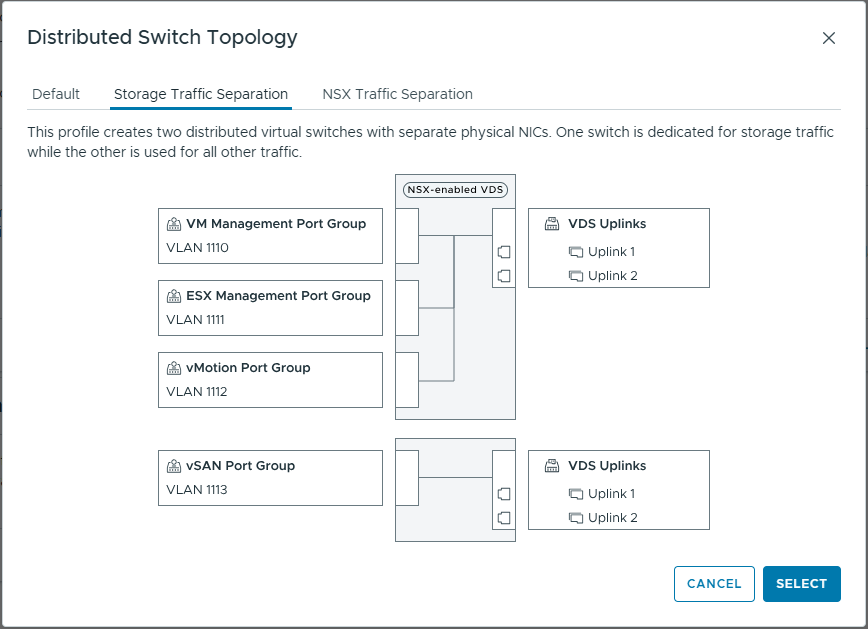
Task: Click the VM Management Port Group icon
Action: tap(174, 224)
